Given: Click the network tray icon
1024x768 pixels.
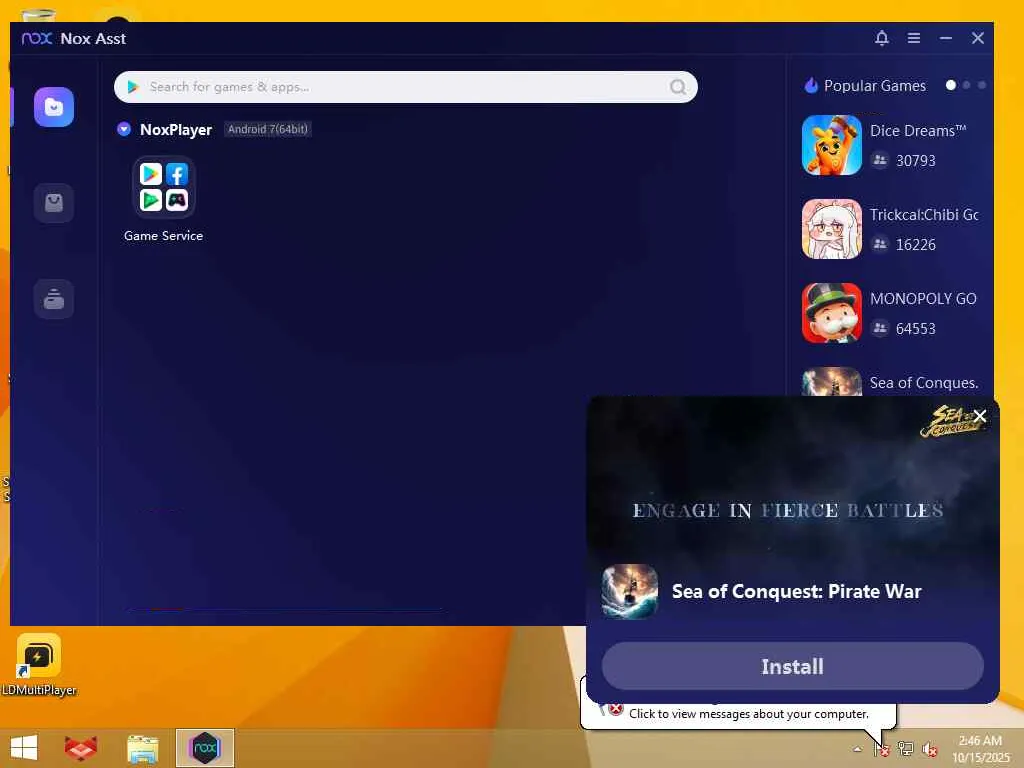Looking at the screenshot, I should point(906,749).
